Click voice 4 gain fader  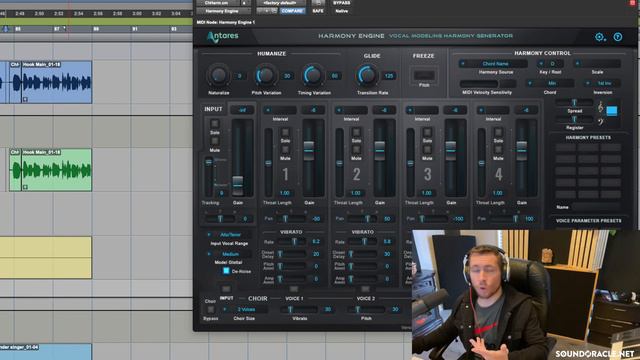coord(522,150)
